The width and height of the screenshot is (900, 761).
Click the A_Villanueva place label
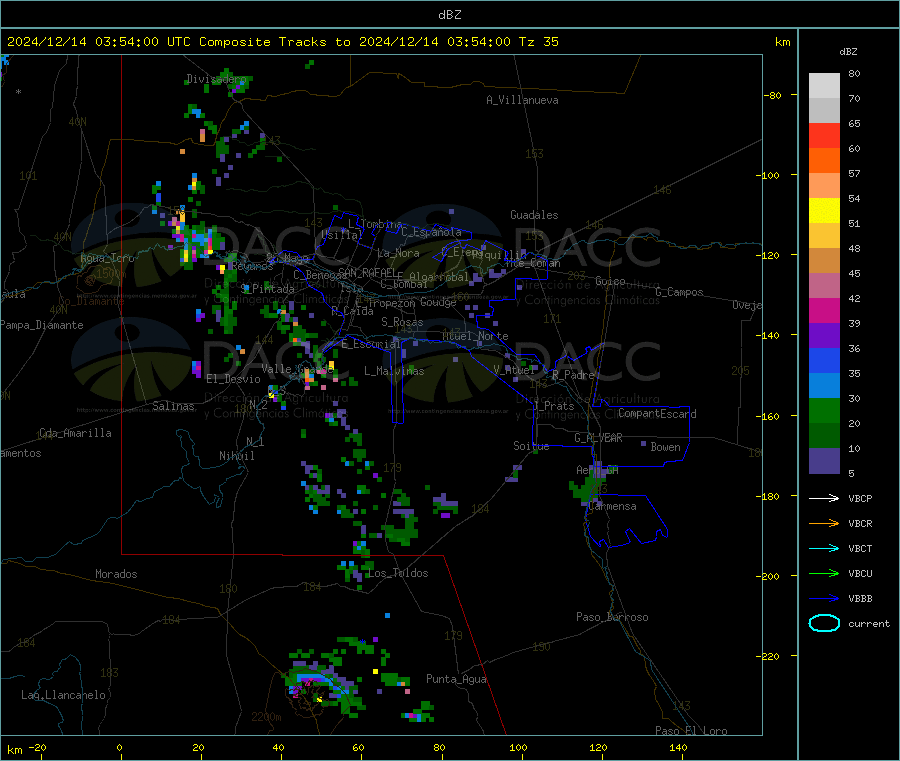522,100
